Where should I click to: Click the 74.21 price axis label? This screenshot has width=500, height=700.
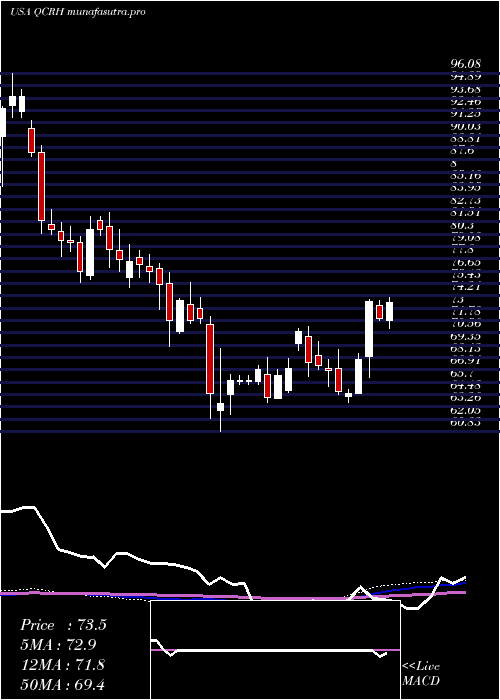coord(466,288)
